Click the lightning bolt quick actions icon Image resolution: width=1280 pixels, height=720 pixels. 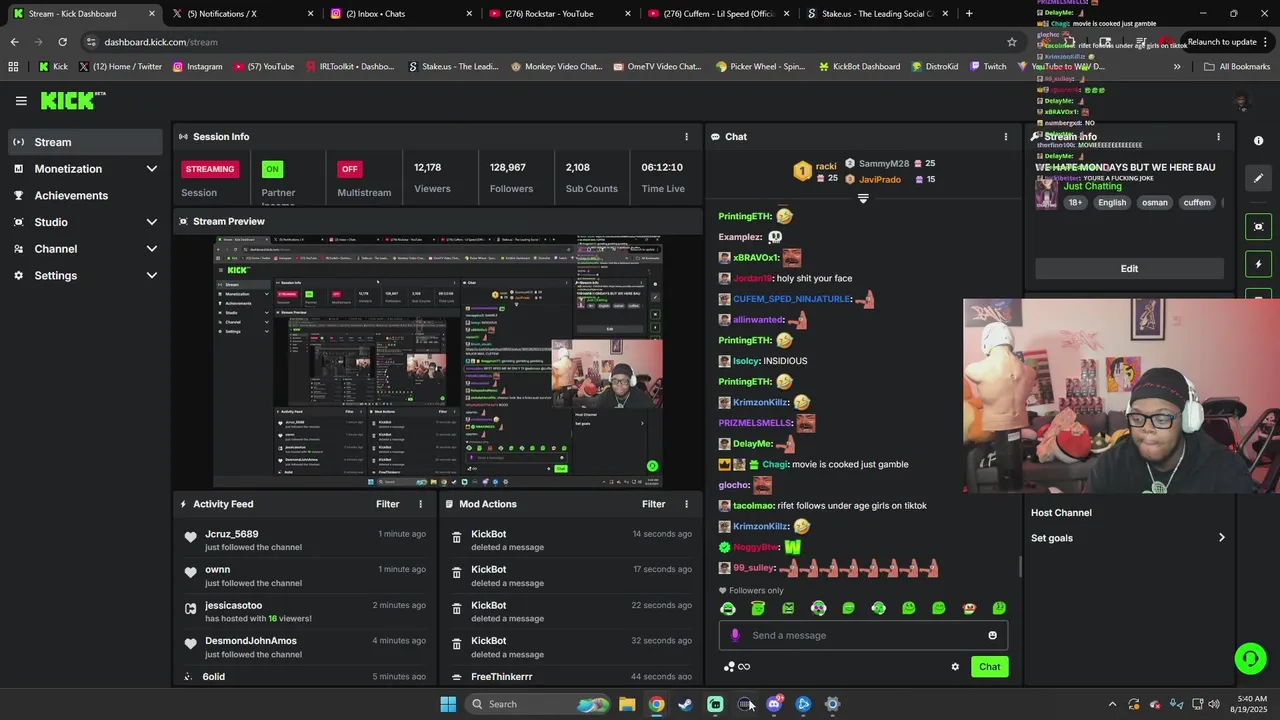[1259, 264]
